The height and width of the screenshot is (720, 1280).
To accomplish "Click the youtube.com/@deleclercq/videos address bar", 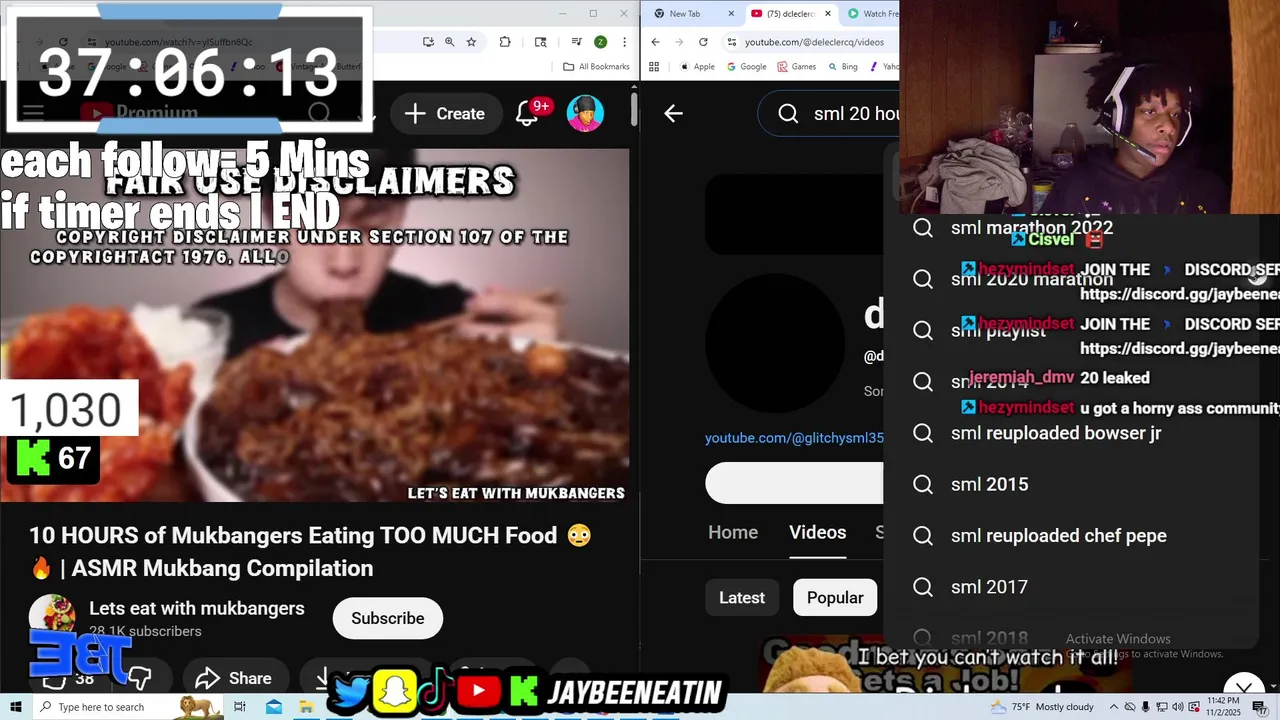I will coord(814,42).
